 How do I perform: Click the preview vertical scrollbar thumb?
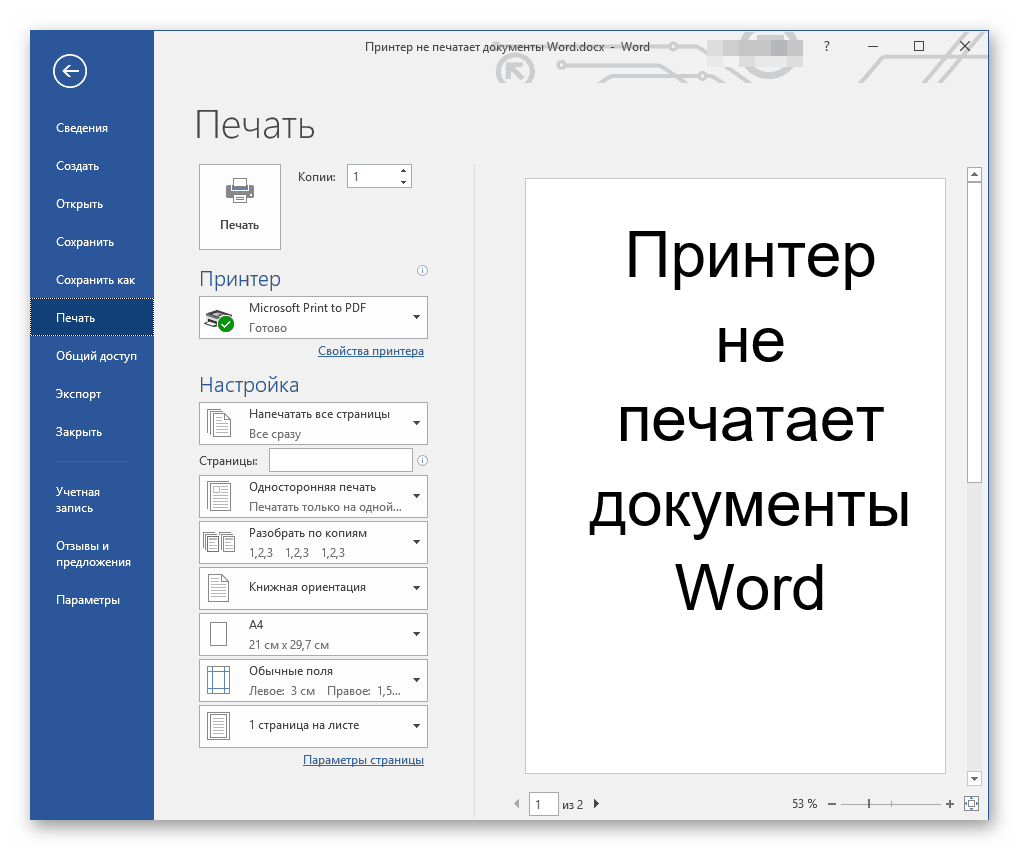point(974,333)
